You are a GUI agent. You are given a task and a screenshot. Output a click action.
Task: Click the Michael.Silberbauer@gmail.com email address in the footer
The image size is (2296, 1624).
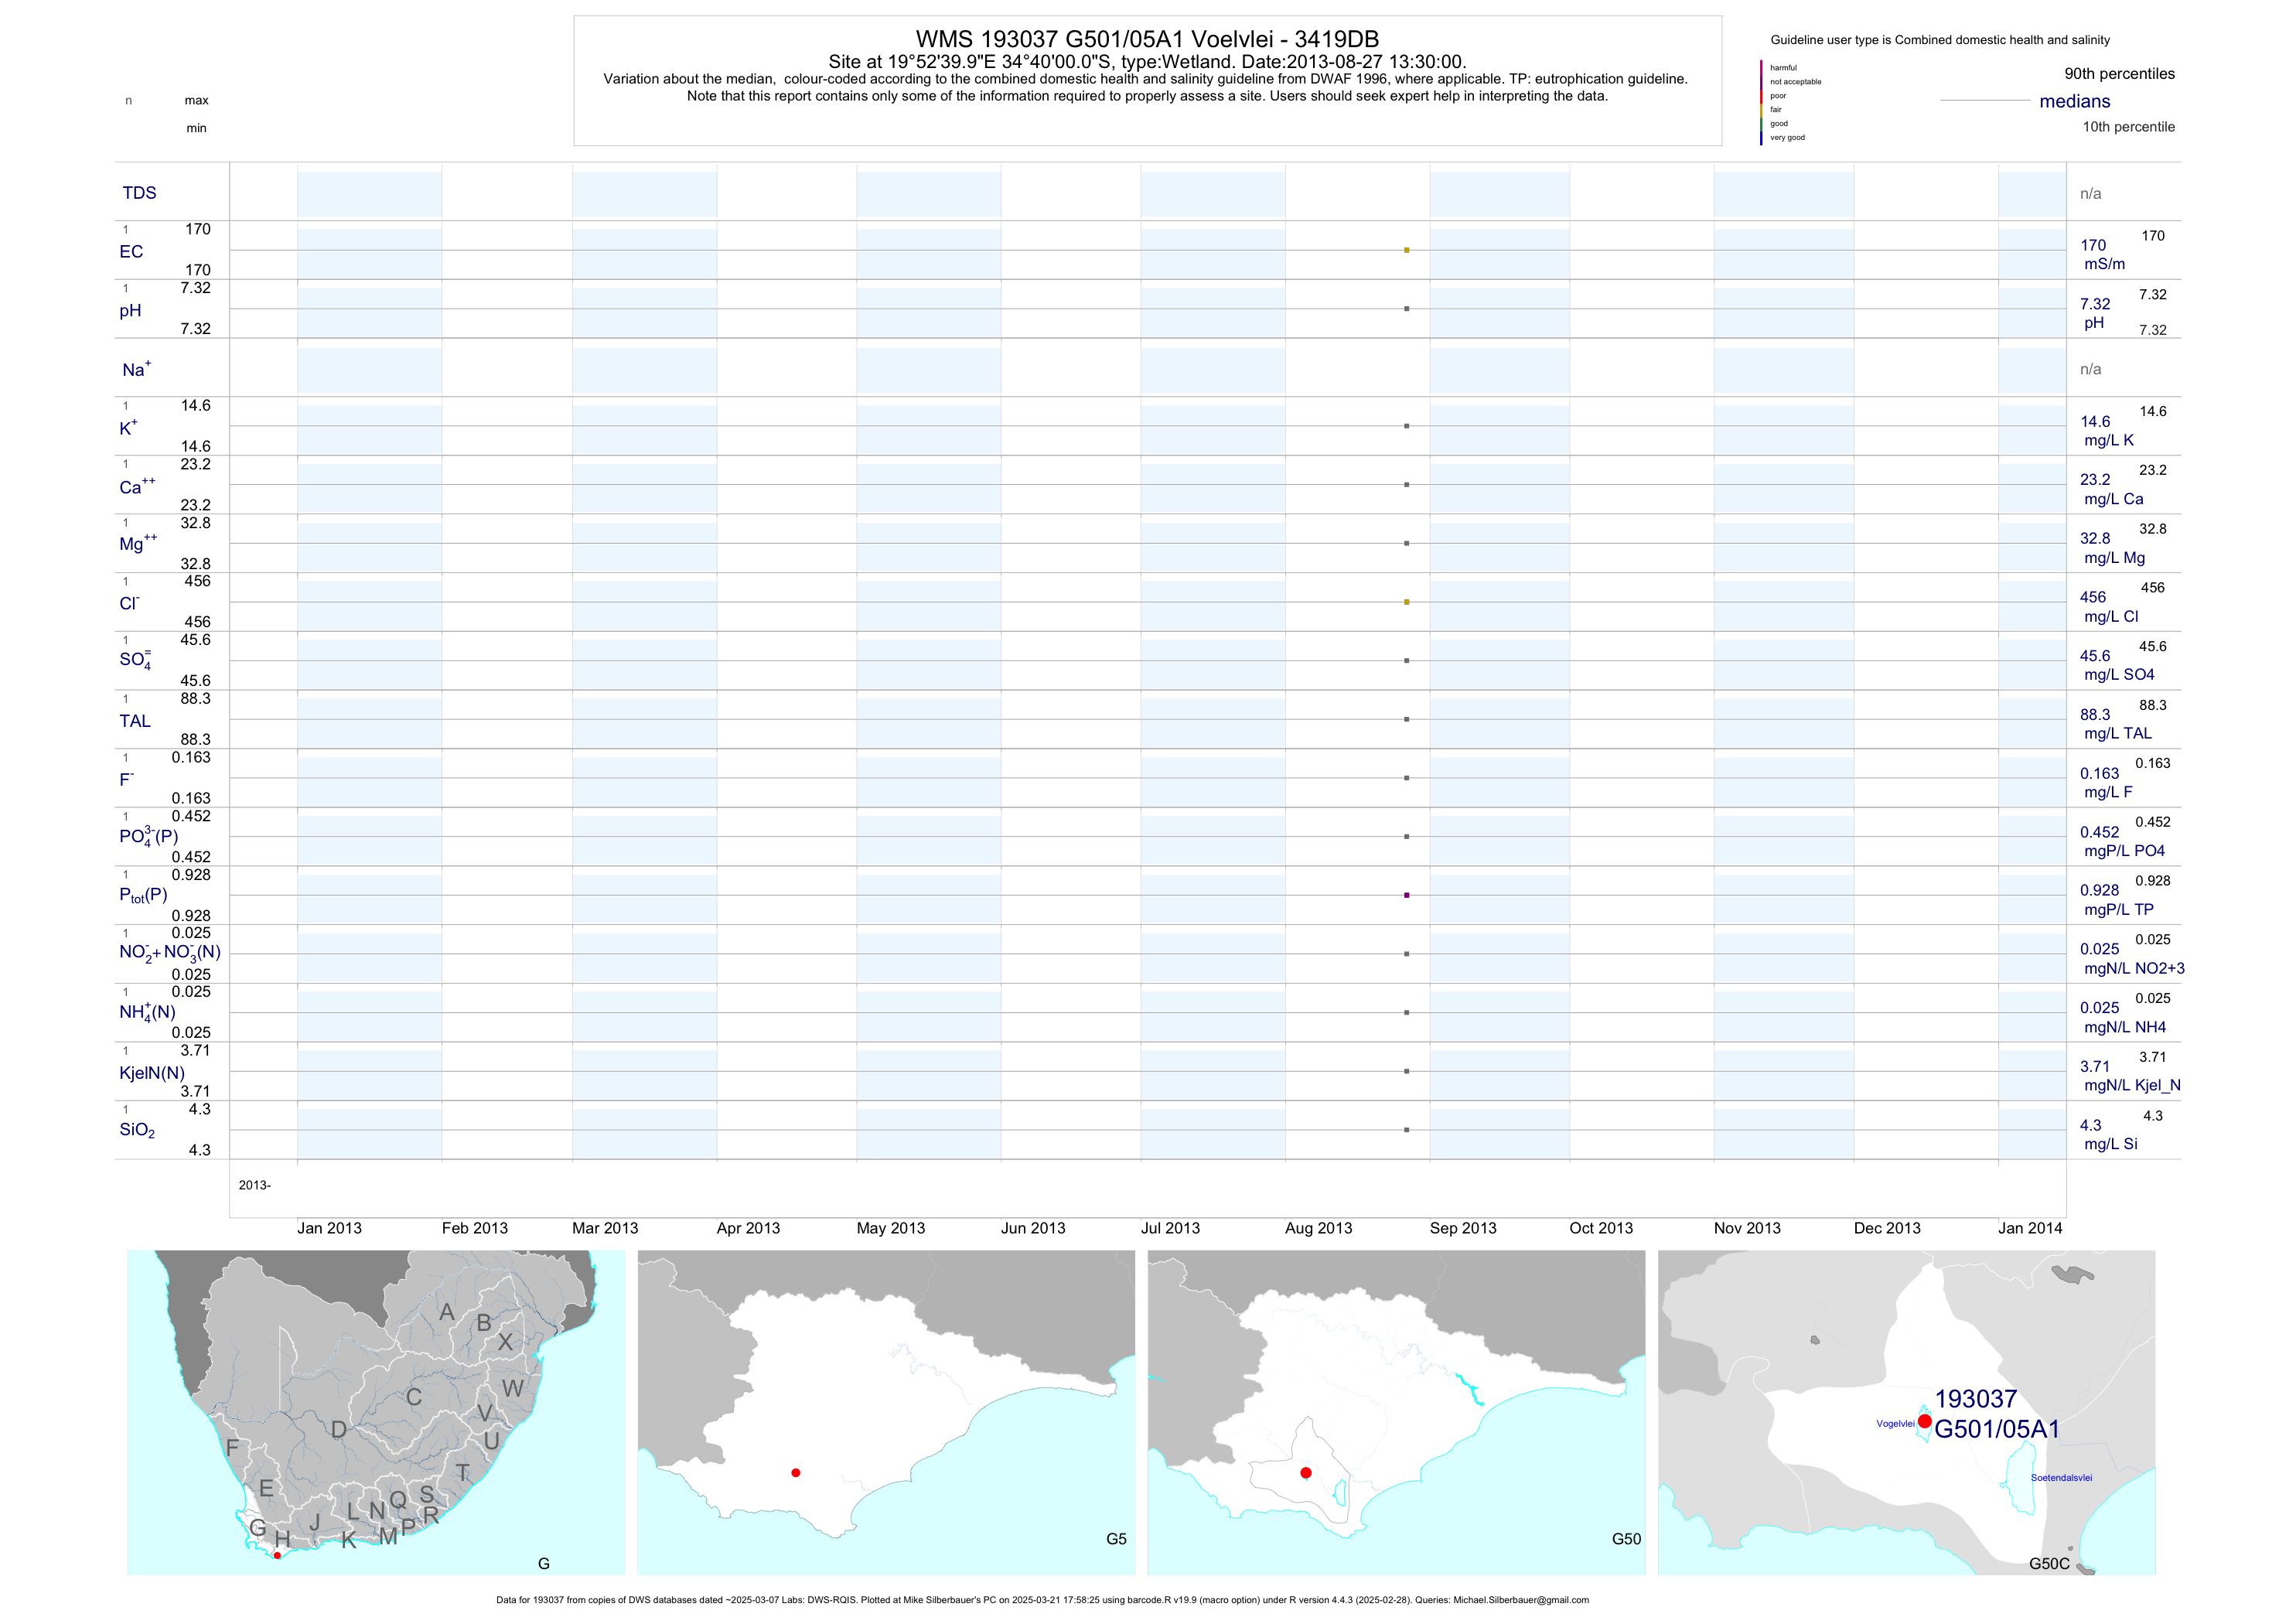[1520, 1600]
